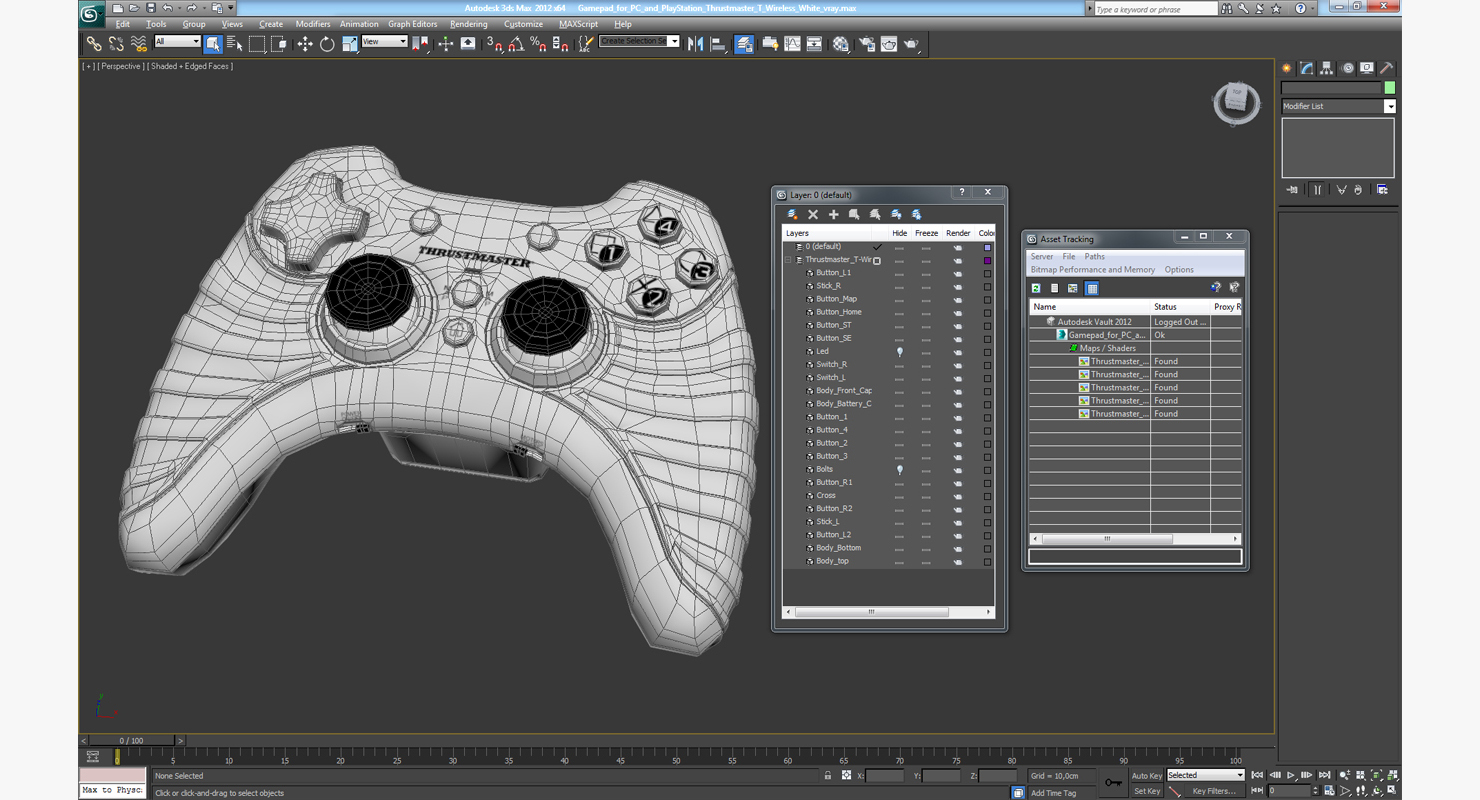Activate Select and Scale tool

[x=349, y=44]
